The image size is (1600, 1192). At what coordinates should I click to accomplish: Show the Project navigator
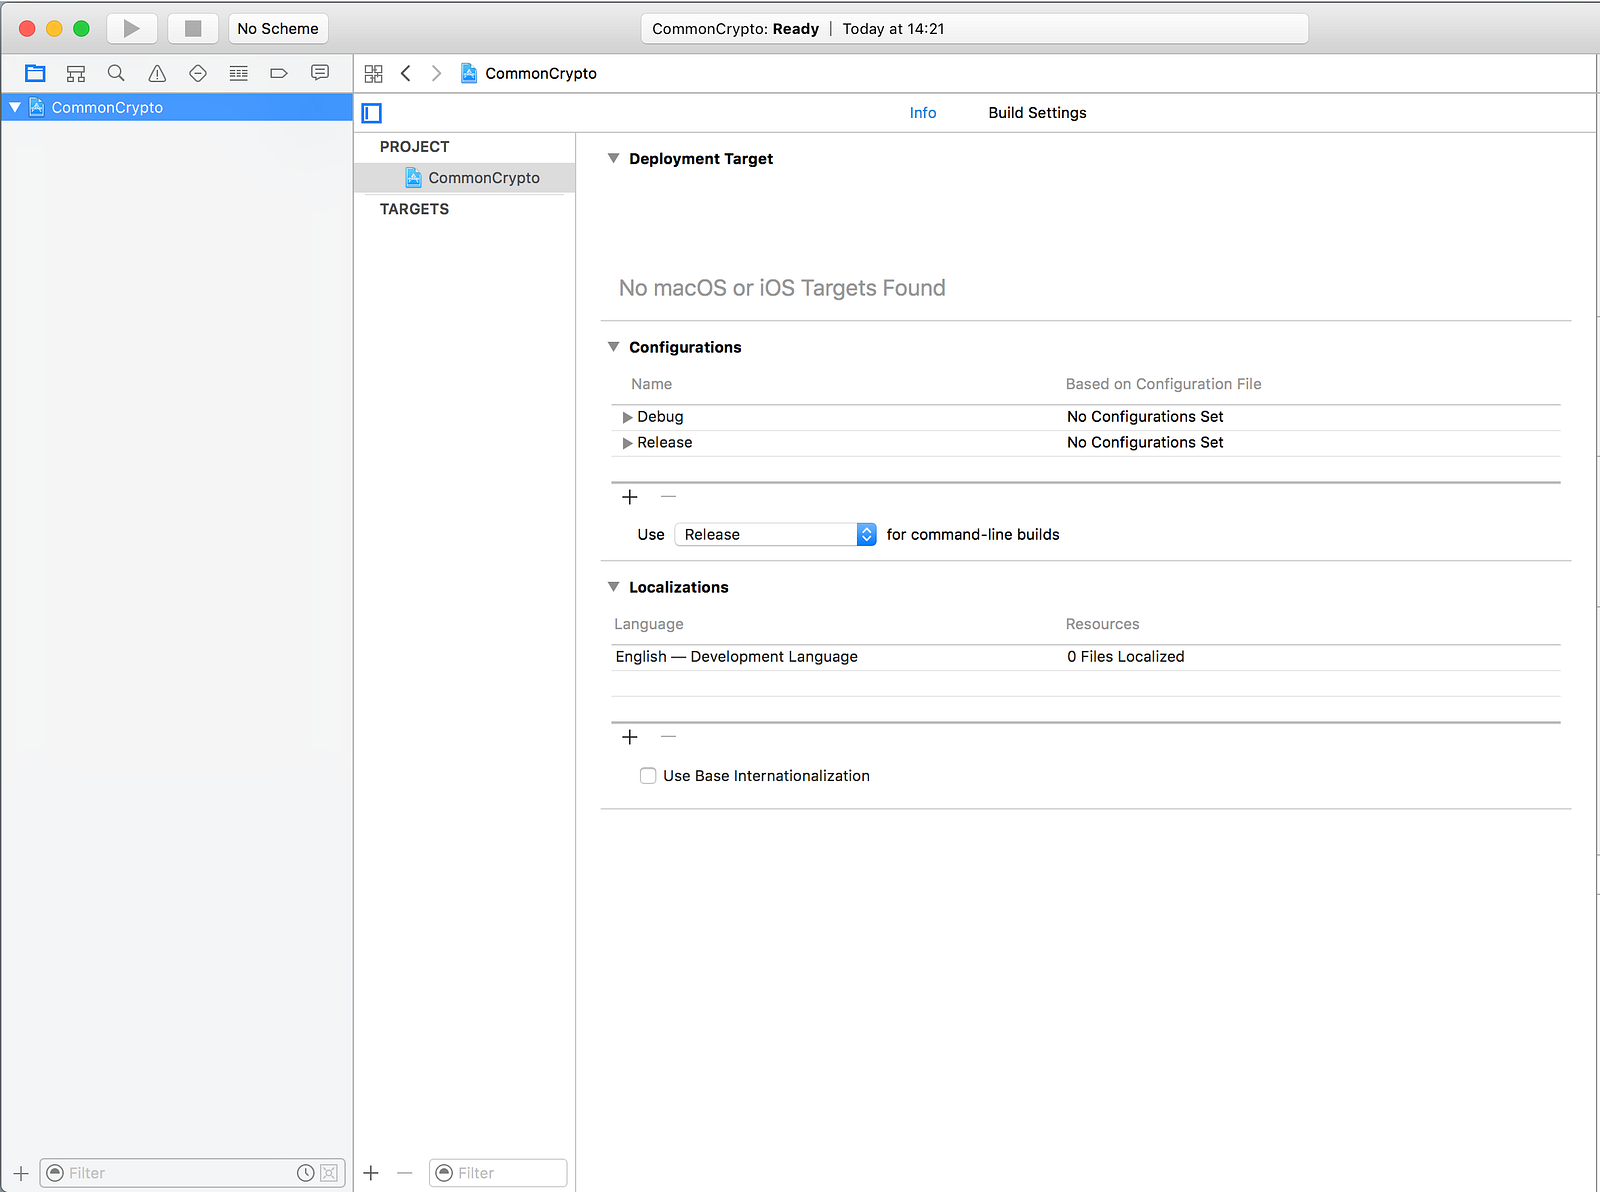(35, 73)
